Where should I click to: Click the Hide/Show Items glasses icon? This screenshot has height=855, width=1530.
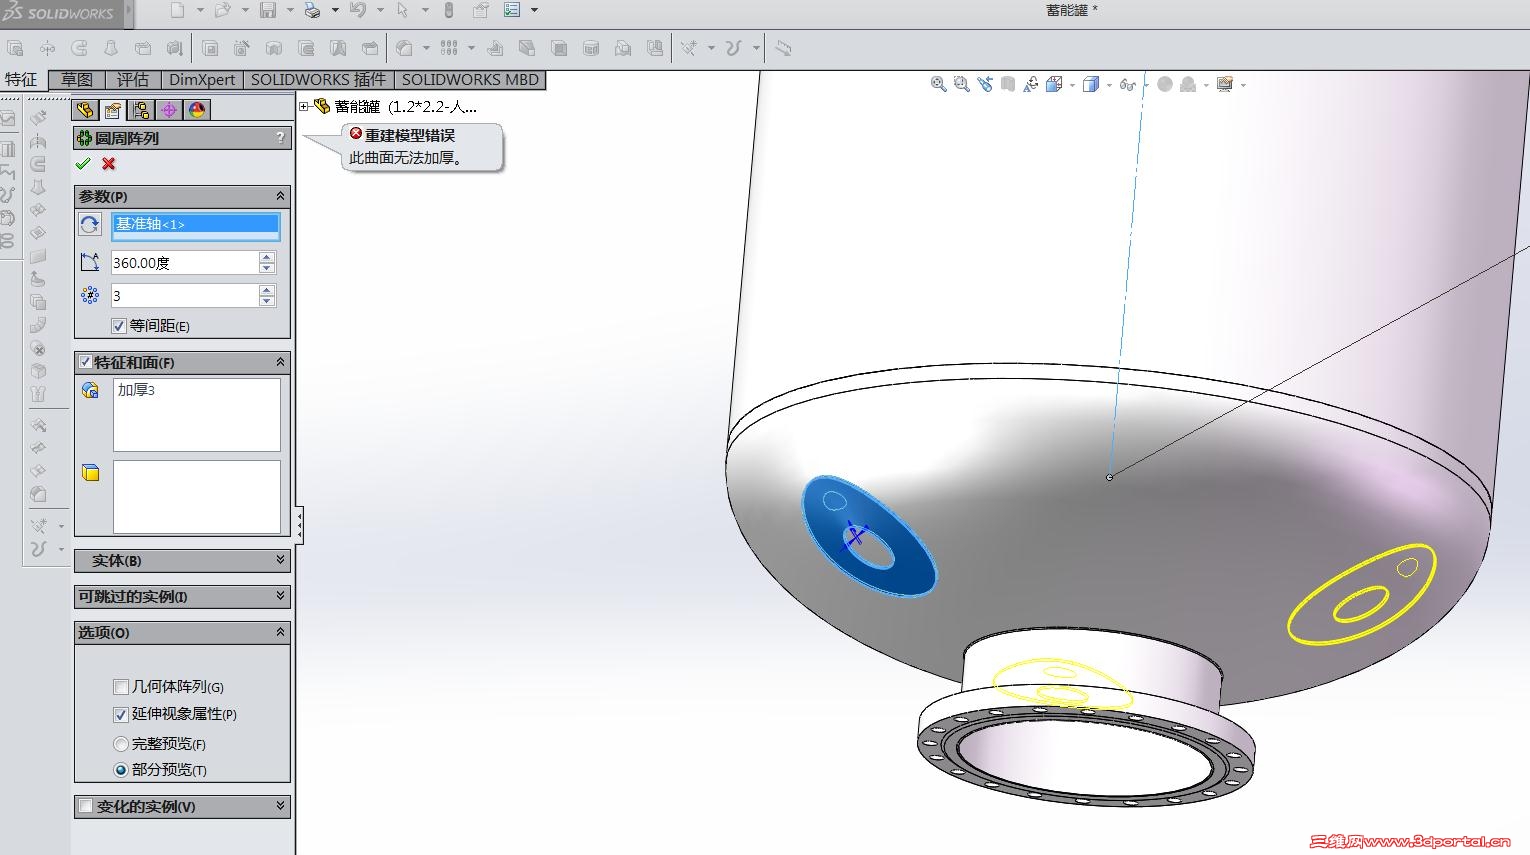coord(1128,85)
